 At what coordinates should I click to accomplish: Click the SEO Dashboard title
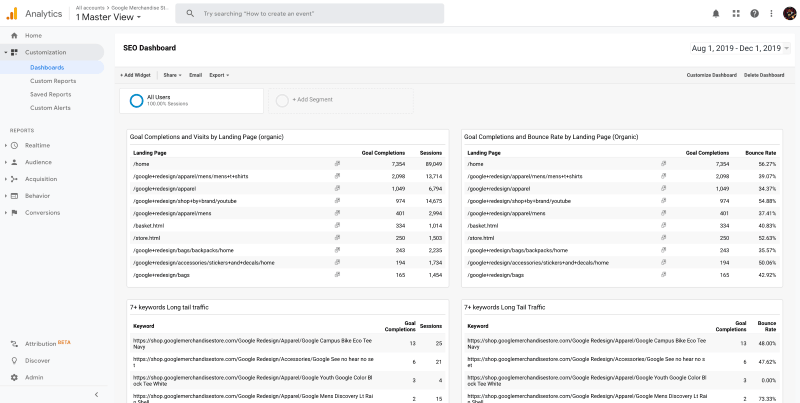tap(149, 48)
